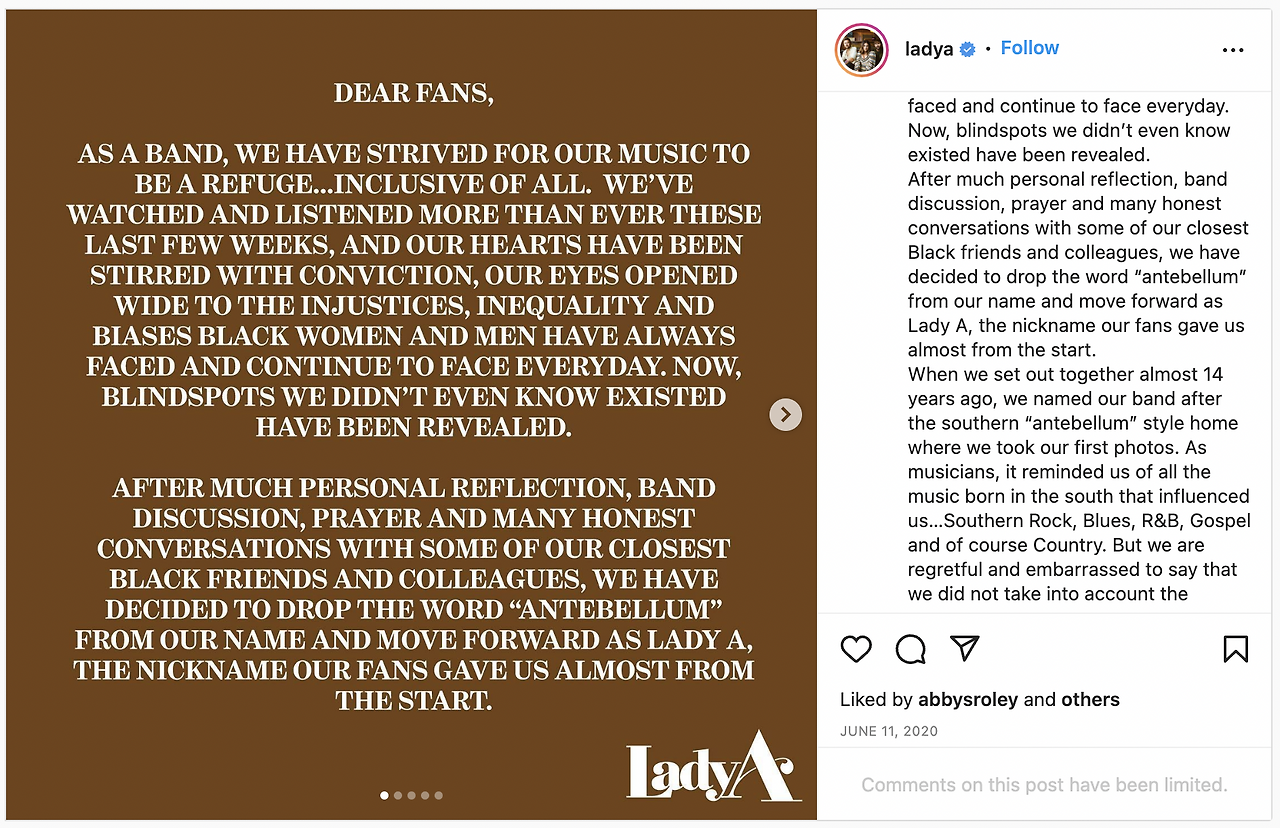This screenshot has height=828, width=1280.
Task: Open the June 11, 2020 post date link
Action: tap(889, 731)
